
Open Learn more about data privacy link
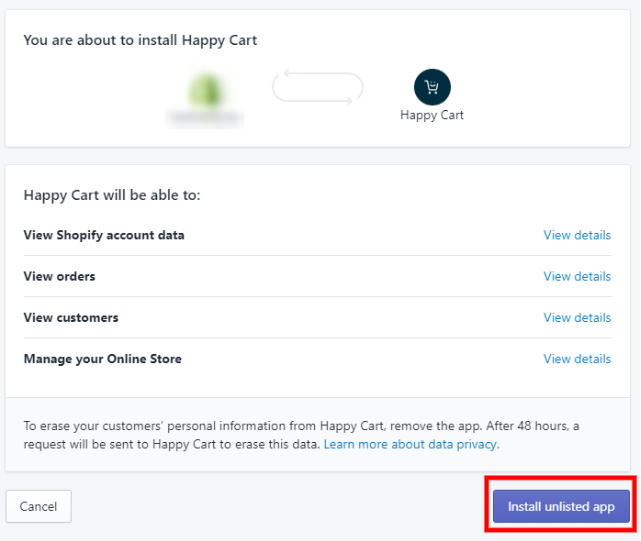[411, 444]
